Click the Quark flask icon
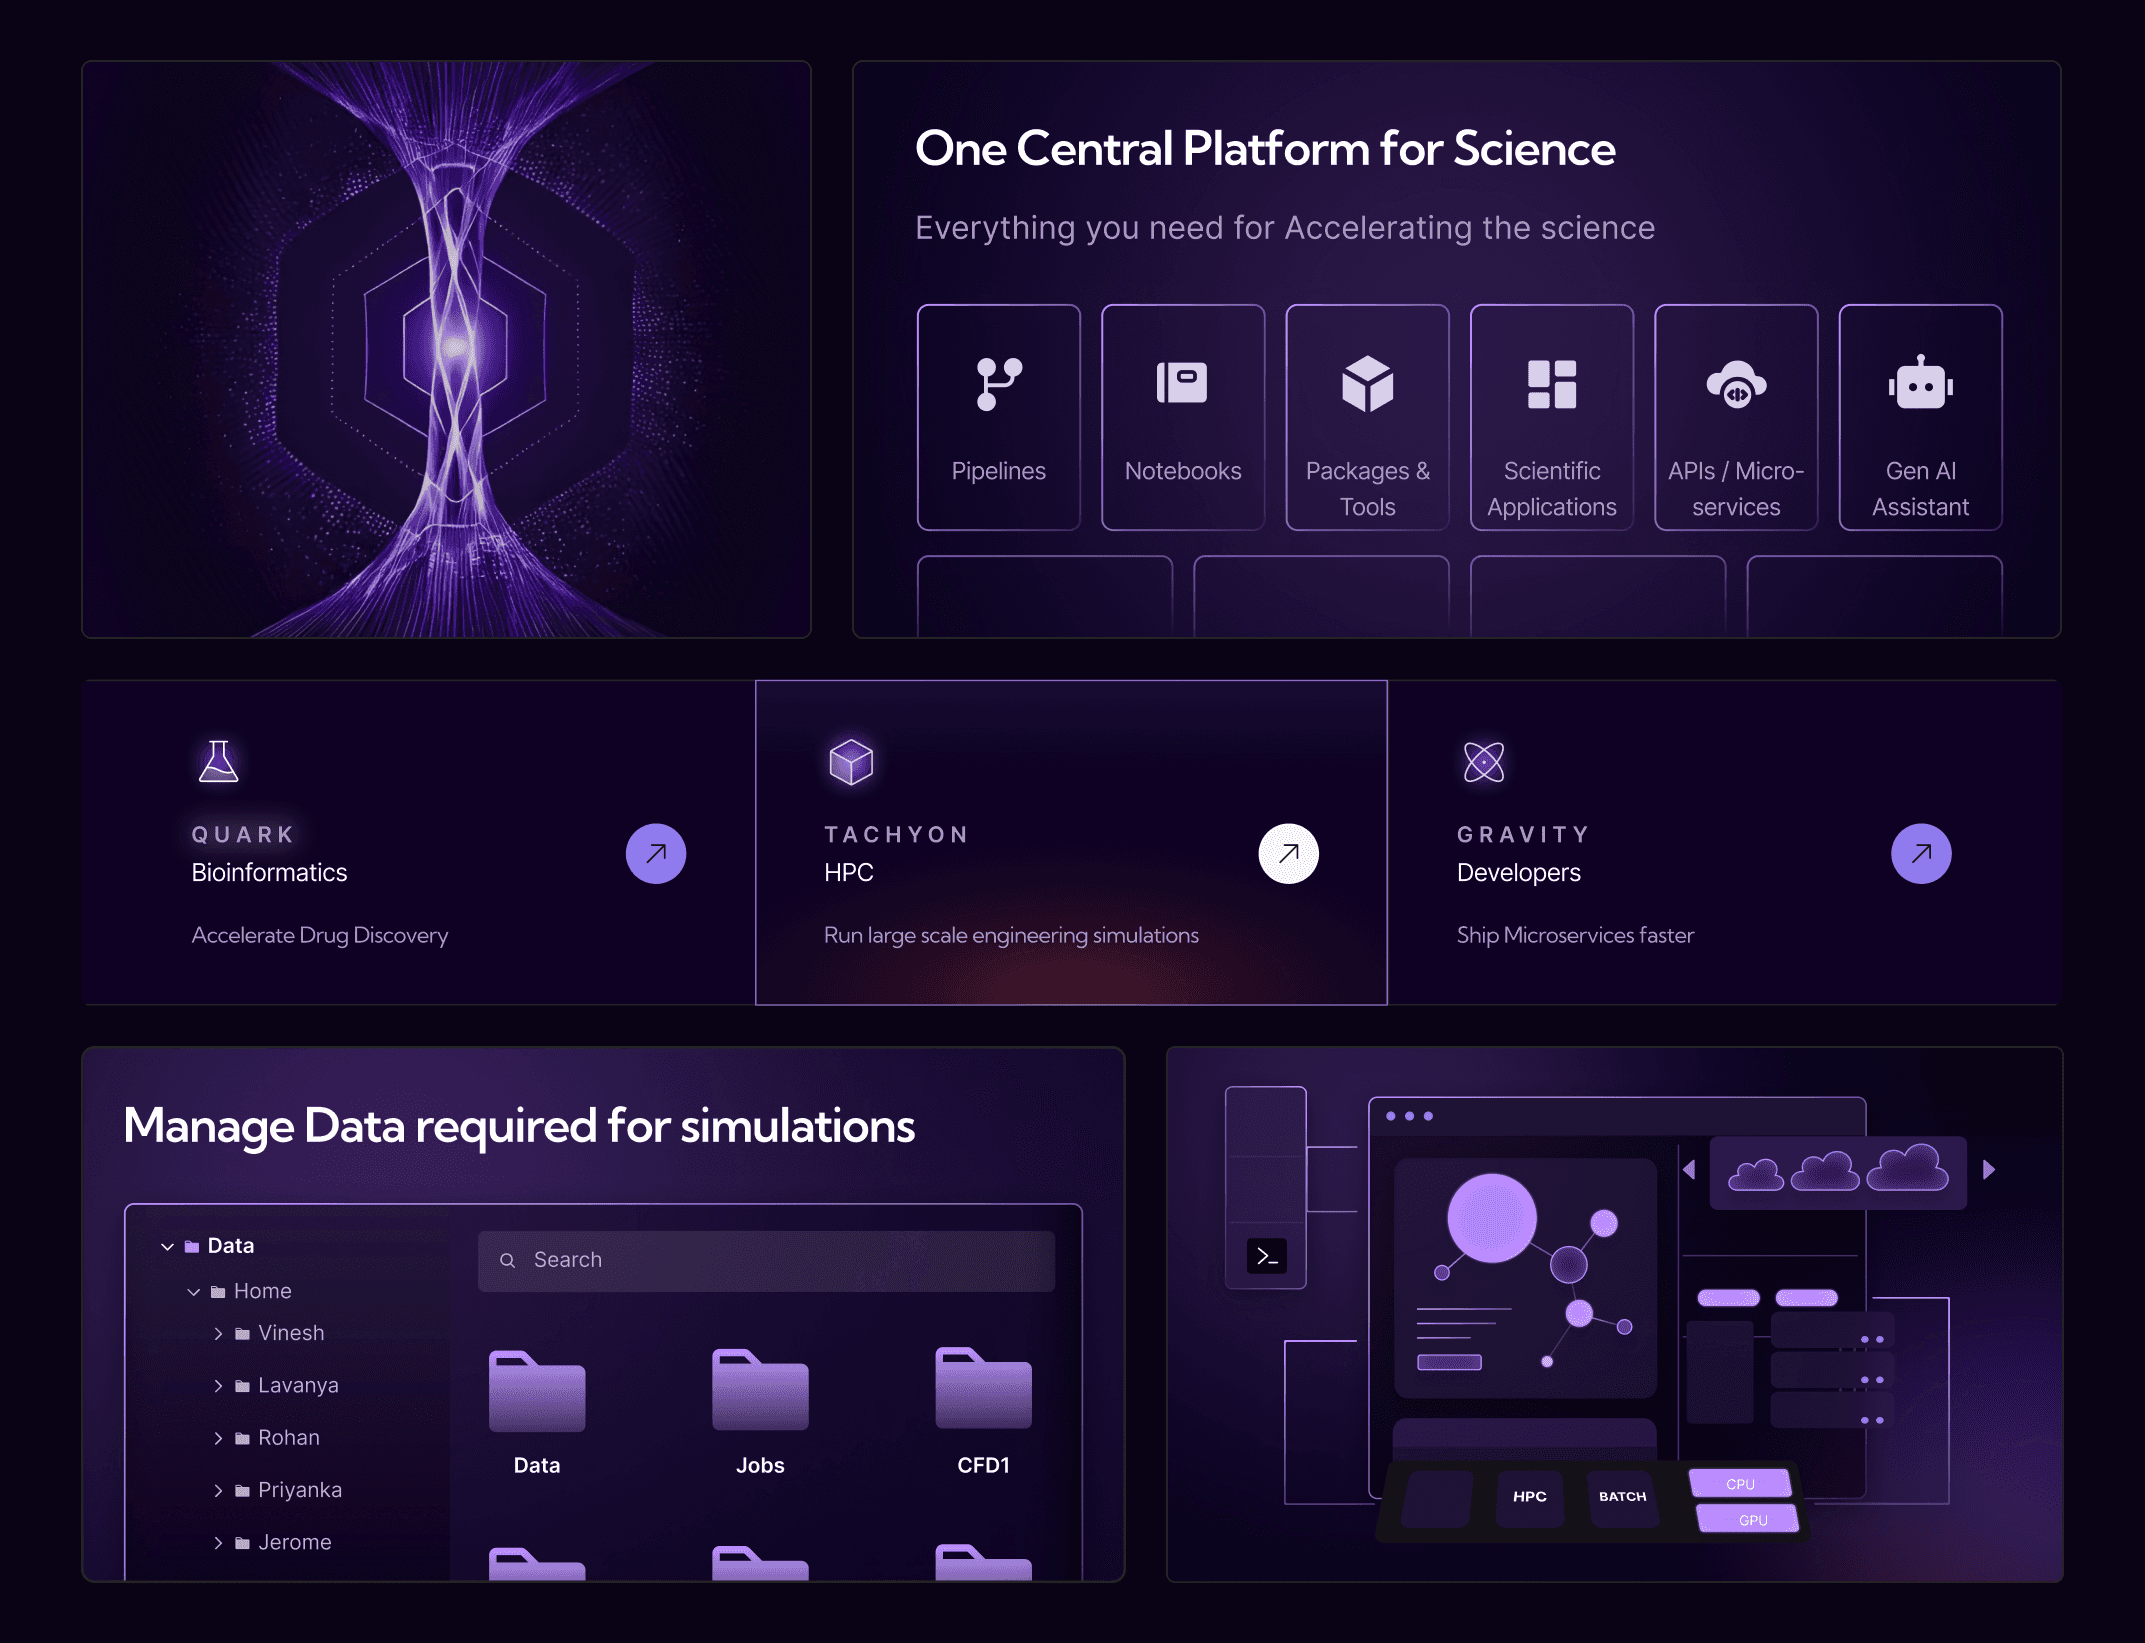 218,761
